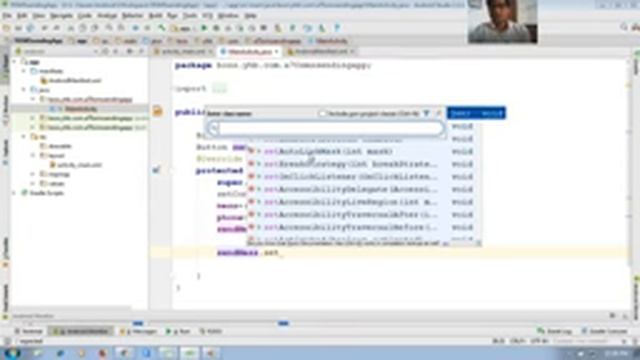Click the navigate Forward arrow icon
The image size is (640, 360).
[x=147, y=28]
